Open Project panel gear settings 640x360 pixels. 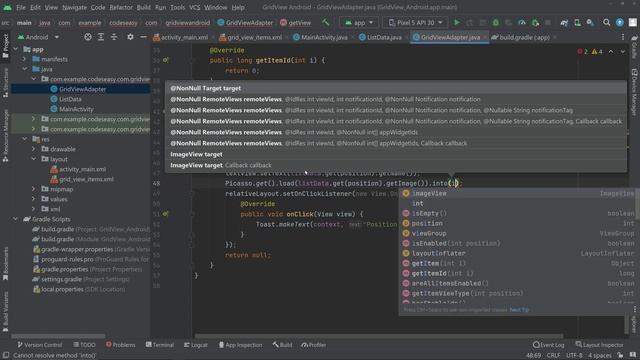click(130, 37)
